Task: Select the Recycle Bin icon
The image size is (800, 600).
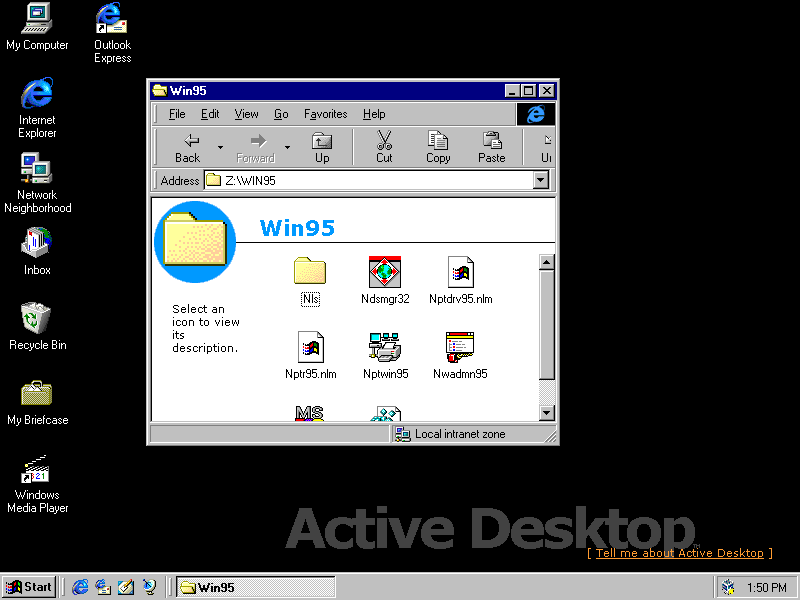Action: [x=37, y=327]
